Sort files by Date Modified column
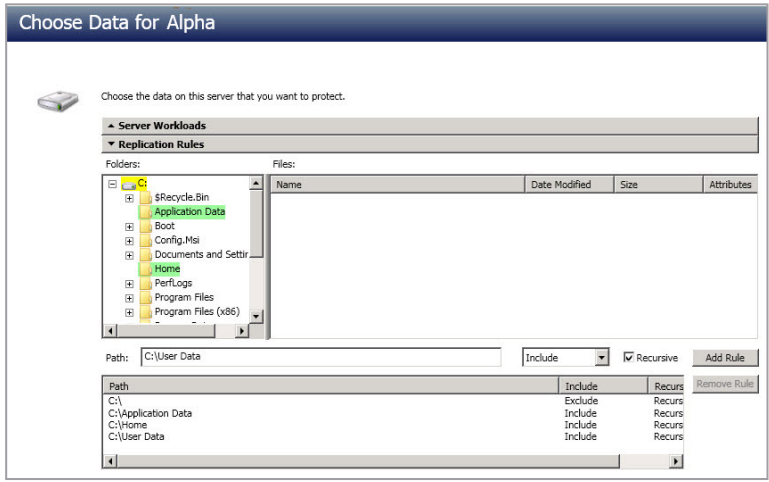Screen dimensions: 769x482 tap(560, 185)
